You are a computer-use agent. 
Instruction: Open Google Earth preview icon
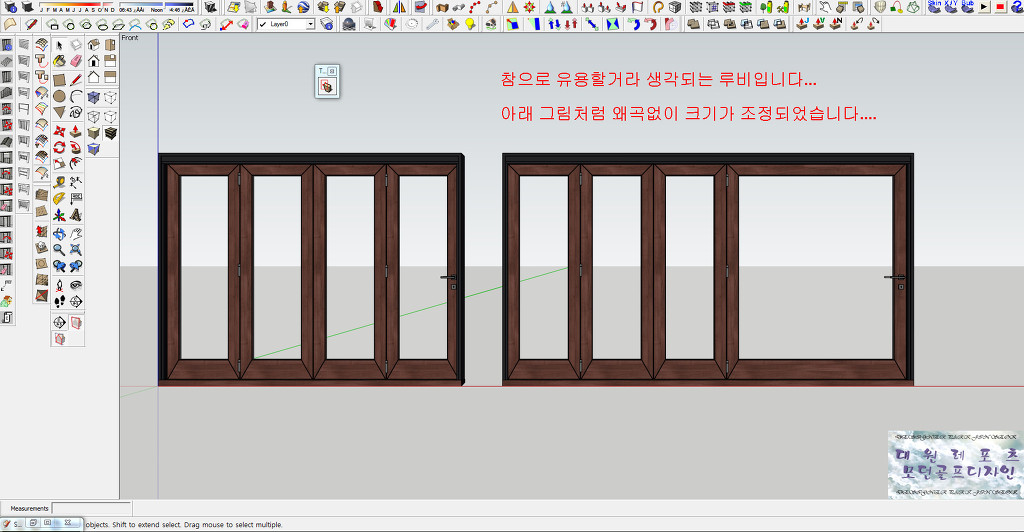coord(304,7)
